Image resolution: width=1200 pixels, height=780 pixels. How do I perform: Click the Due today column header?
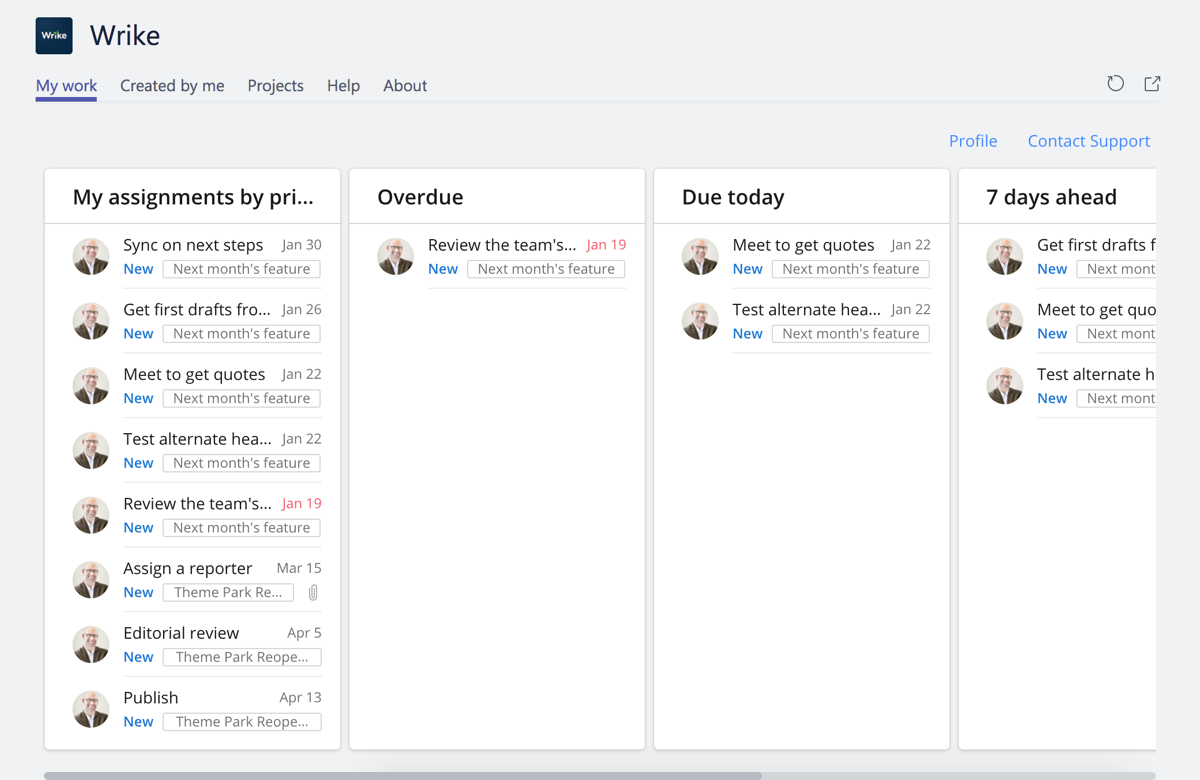pos(733,197)
